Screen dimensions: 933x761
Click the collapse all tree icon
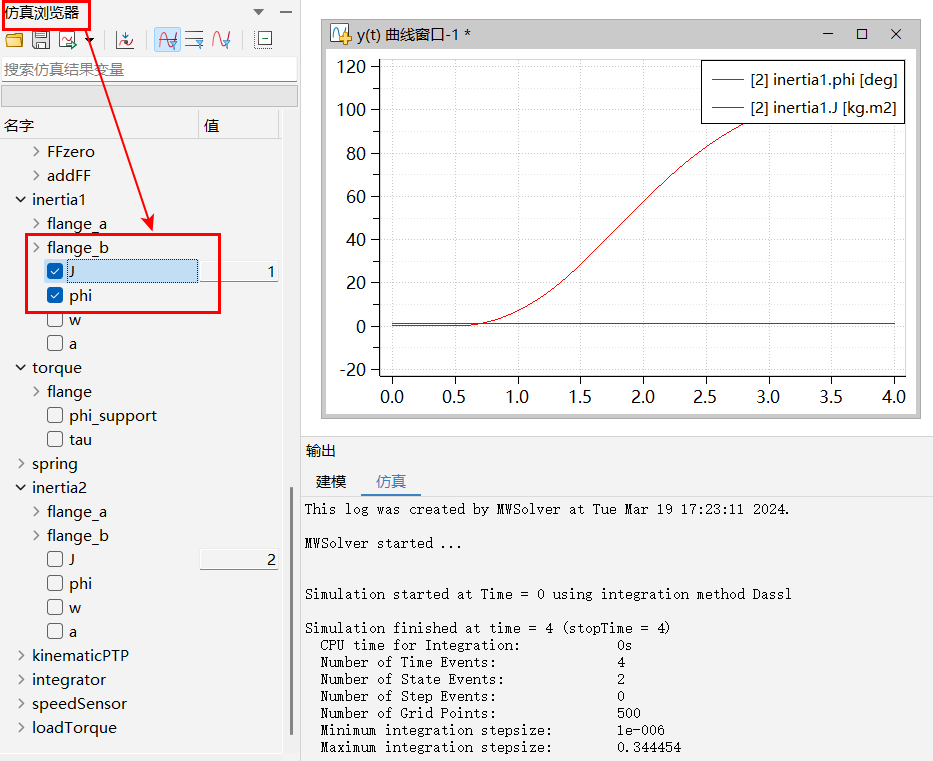coord(263,40)
